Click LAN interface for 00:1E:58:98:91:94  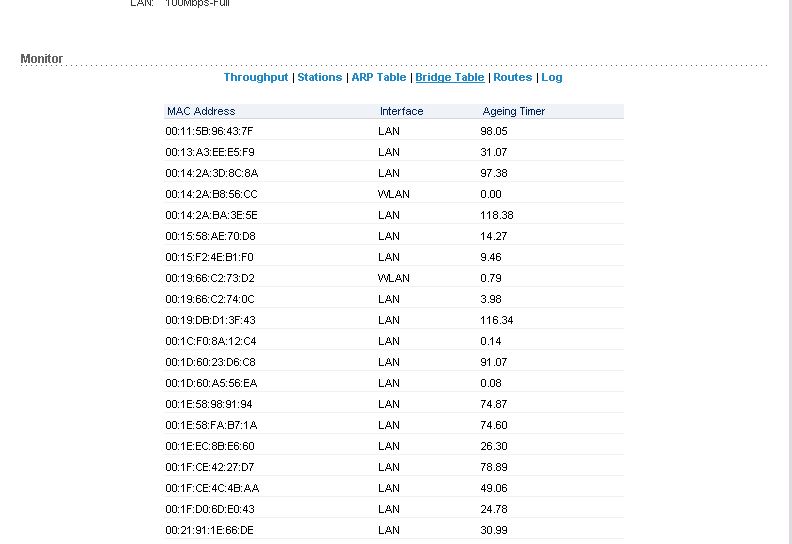pos(388,404)
